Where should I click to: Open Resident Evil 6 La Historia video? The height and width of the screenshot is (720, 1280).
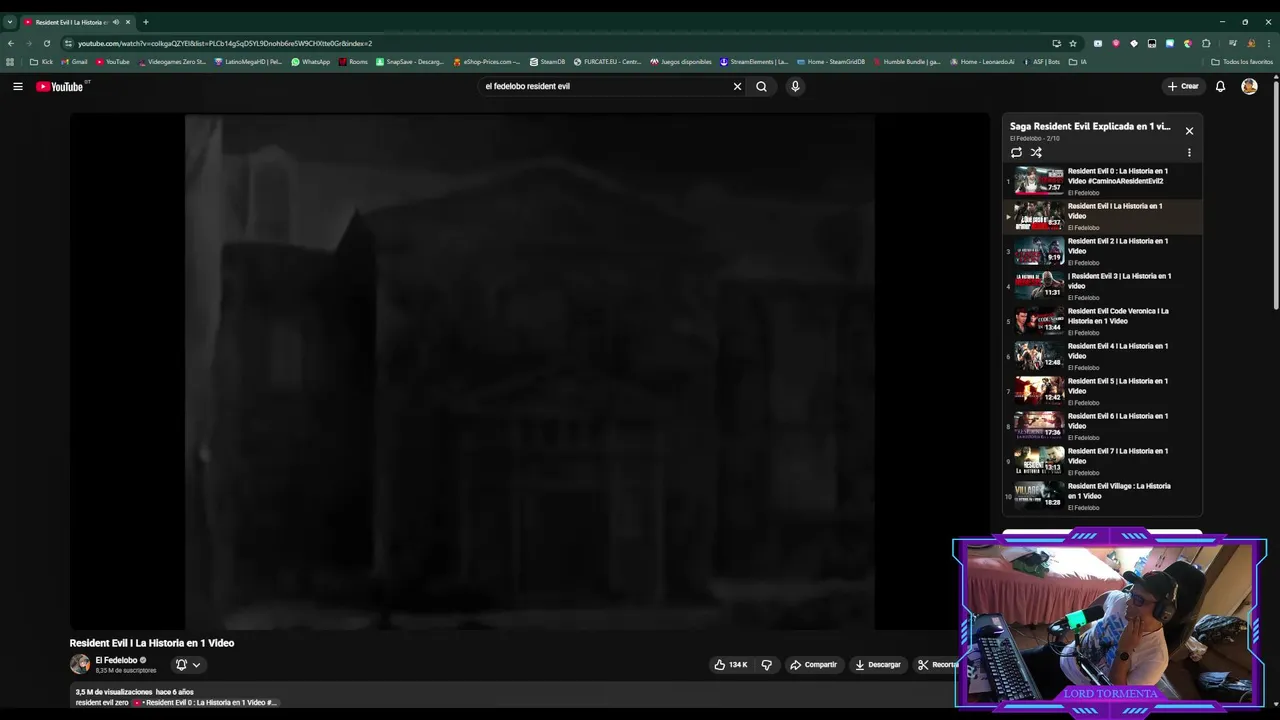(x=1102, y=426)
